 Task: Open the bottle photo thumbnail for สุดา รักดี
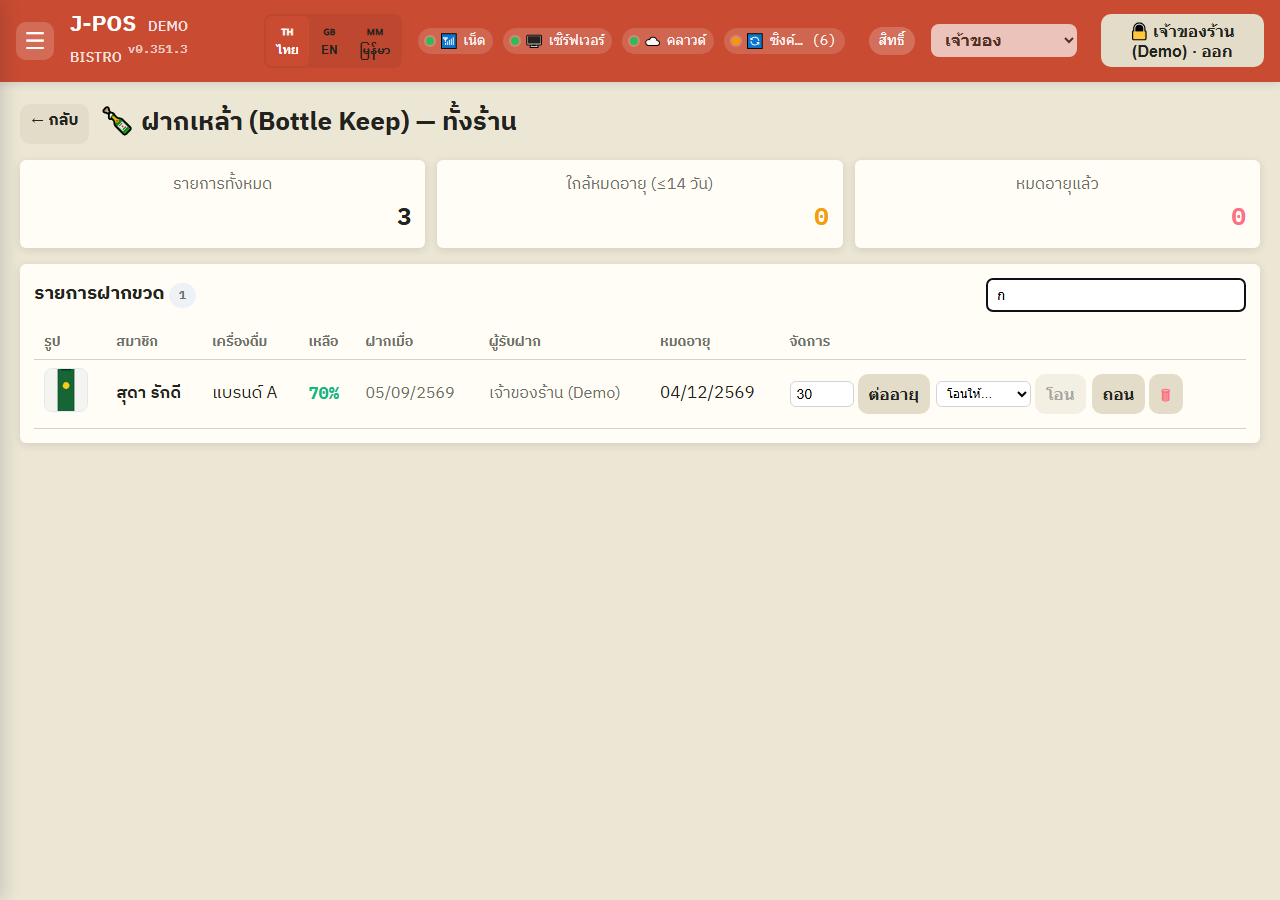(66, 390)
